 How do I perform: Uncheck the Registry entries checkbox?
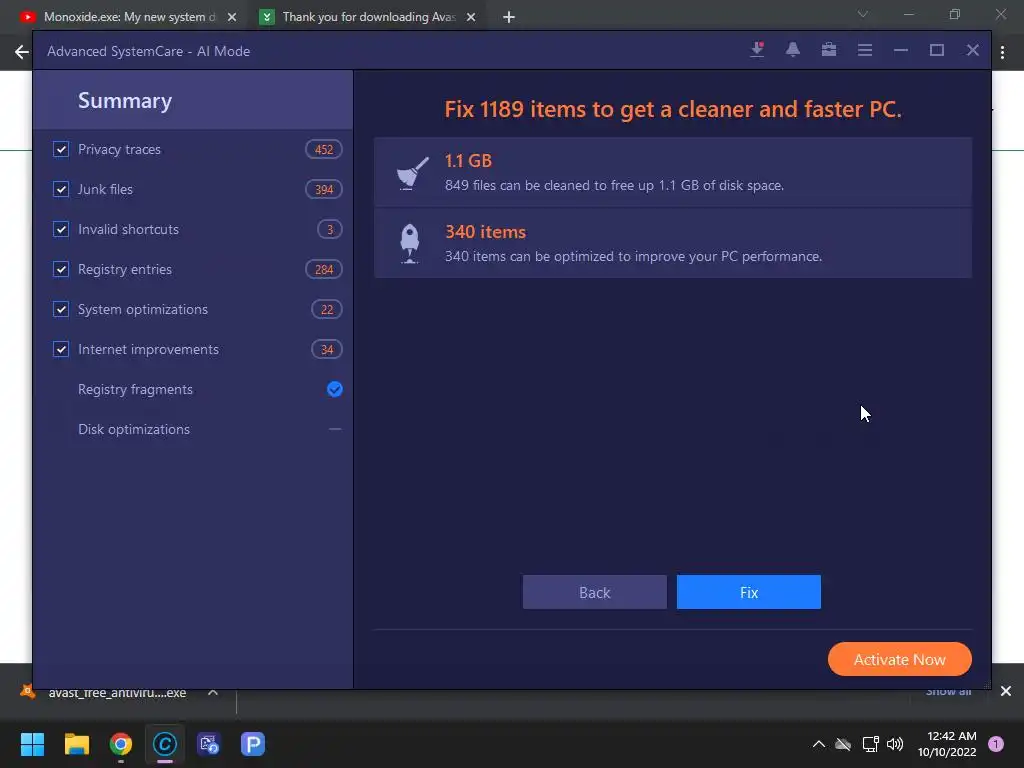pos(61,269)
